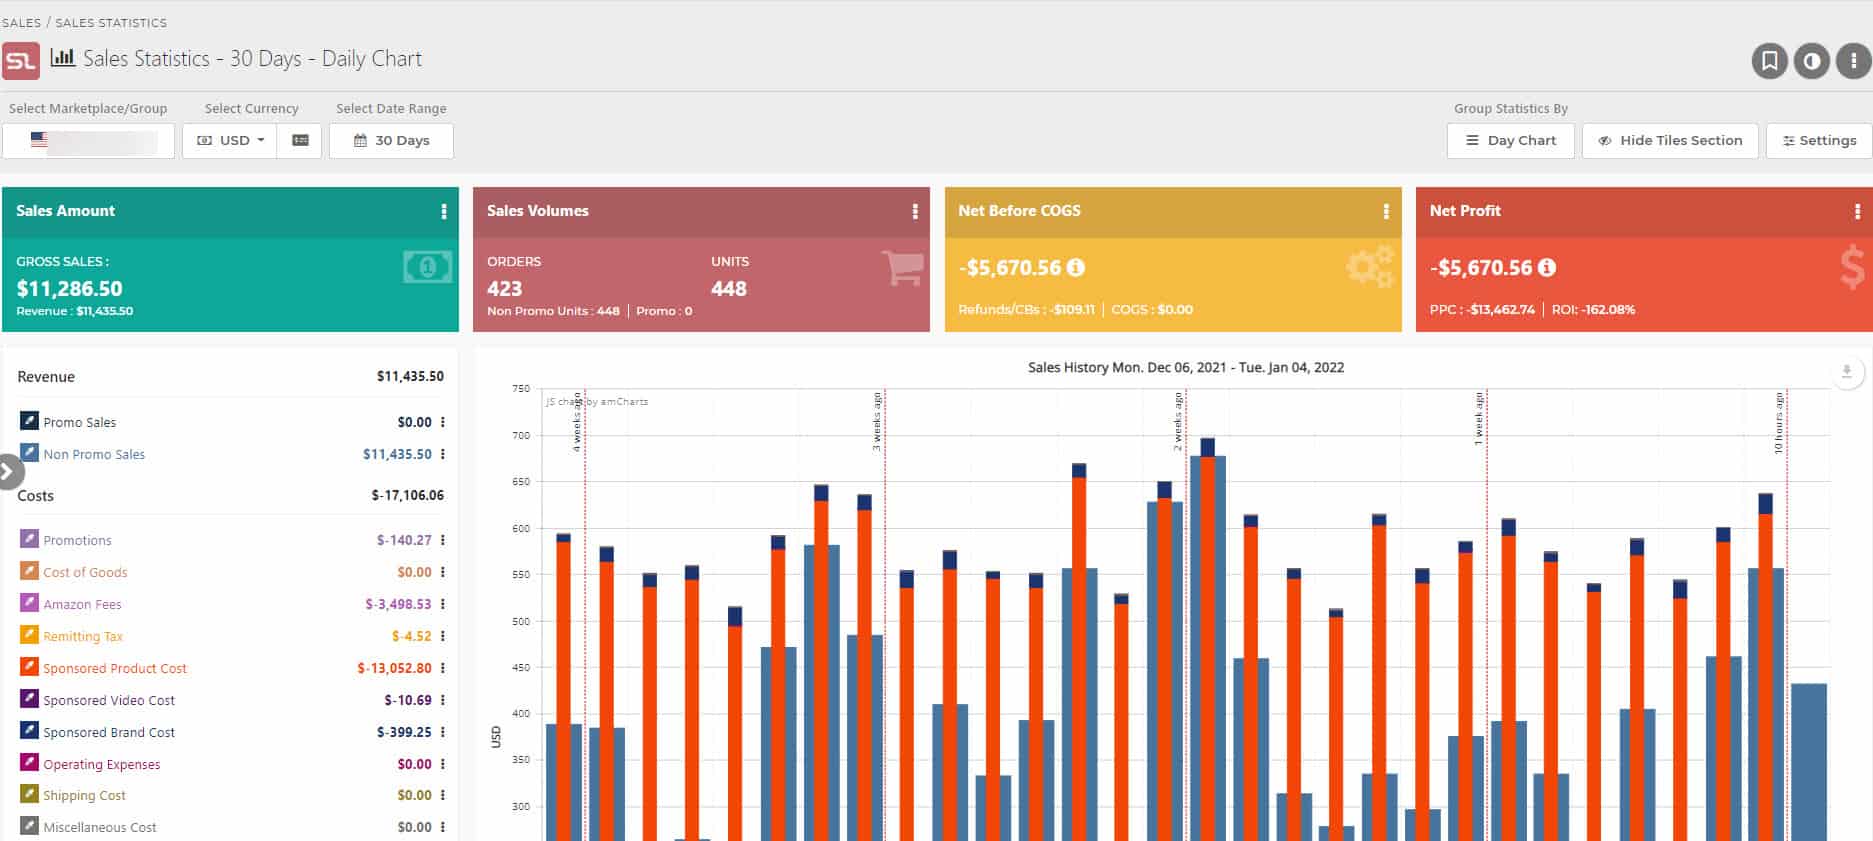The image size is (1873, 841).
Task: Click the rightmost blue sales bar
Action: coord(1809,762)
